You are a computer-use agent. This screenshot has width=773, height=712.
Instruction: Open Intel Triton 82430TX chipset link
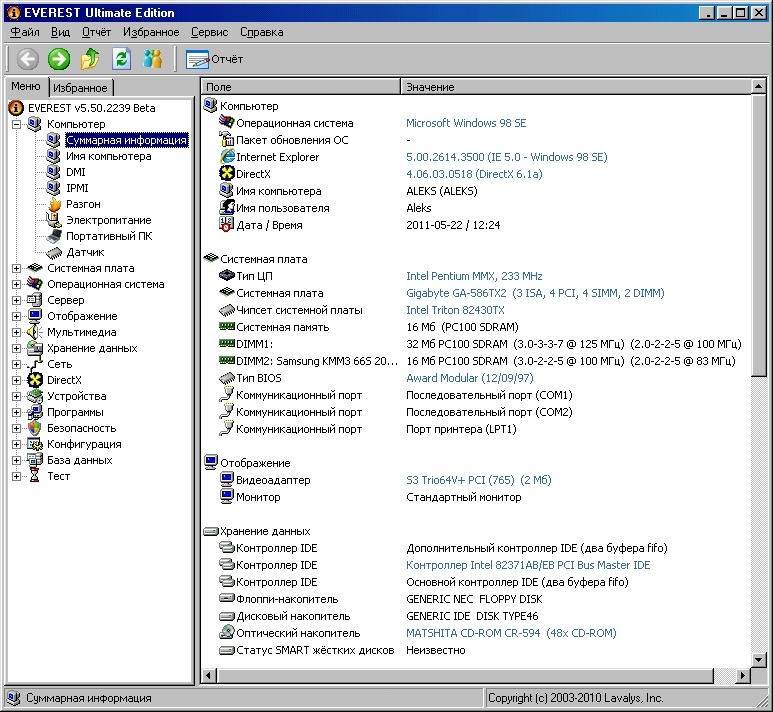click(x=455, y=310)
